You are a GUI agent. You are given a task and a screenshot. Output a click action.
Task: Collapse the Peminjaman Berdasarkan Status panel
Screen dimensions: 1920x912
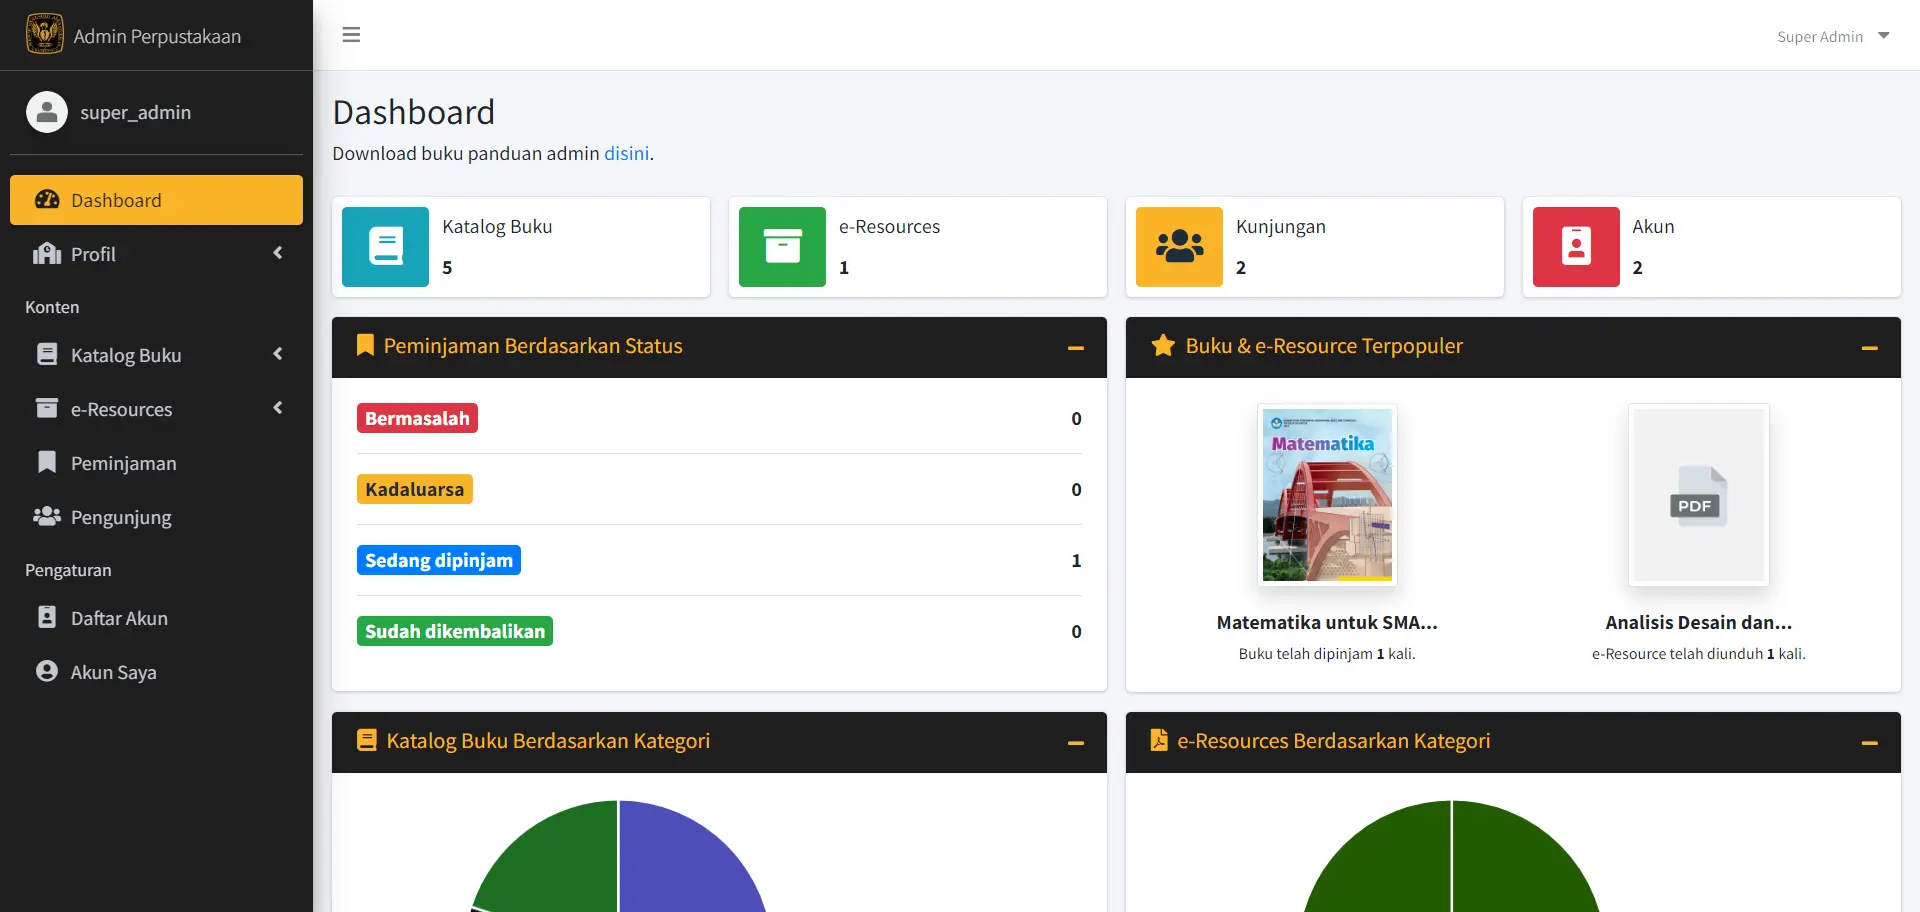point(1076,348)
